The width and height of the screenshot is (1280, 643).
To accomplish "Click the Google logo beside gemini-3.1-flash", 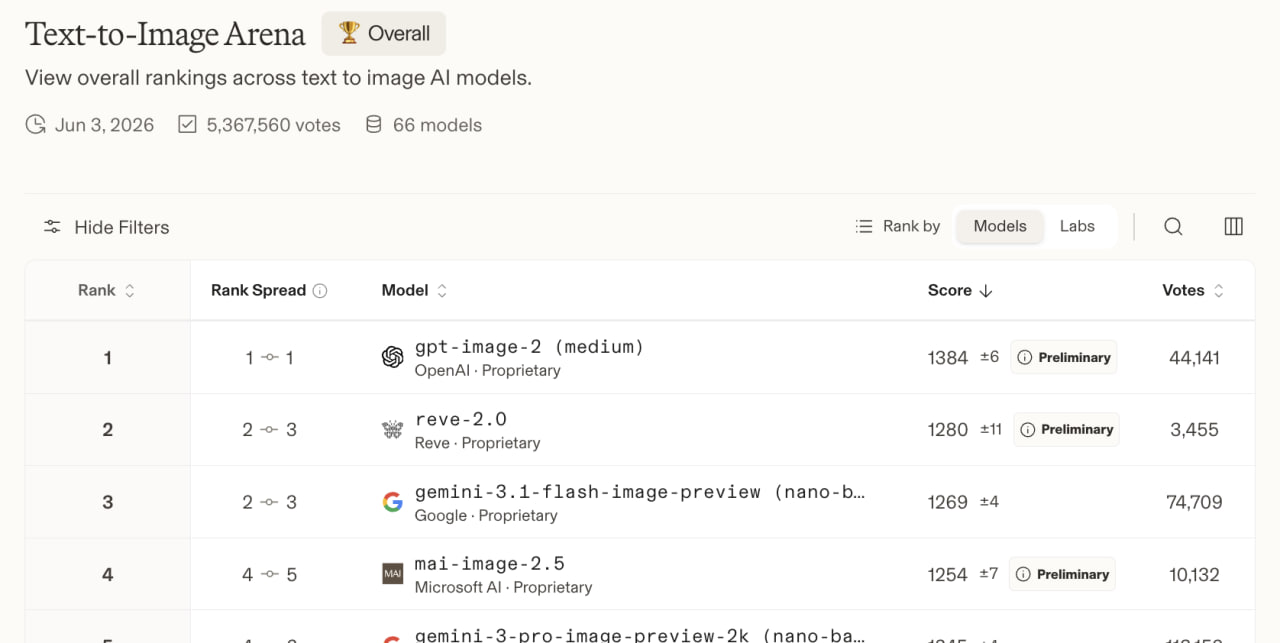I will 393,502.
